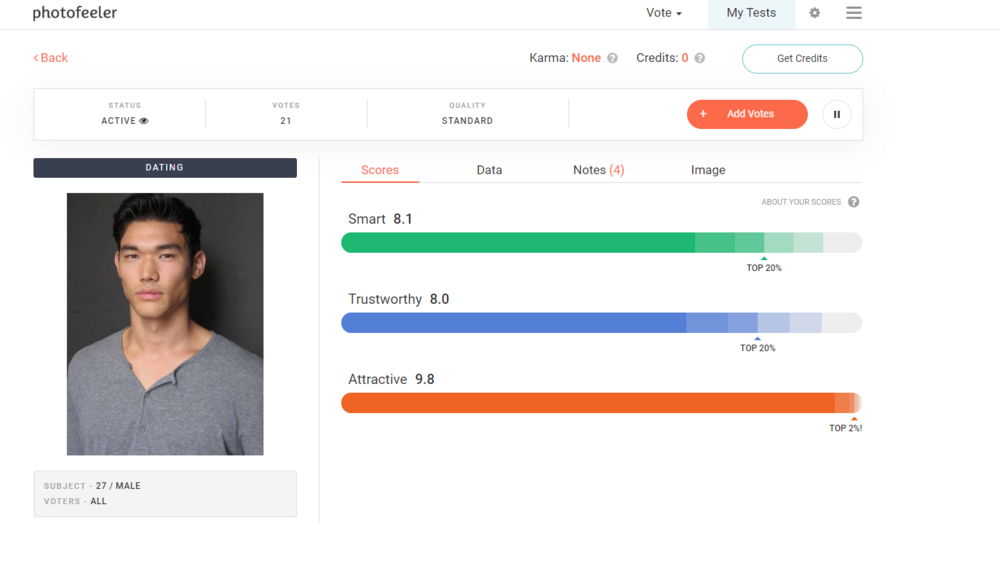Click the blue Trustworthy score bar
The image size is (1000, 569).
coord(601,323)
